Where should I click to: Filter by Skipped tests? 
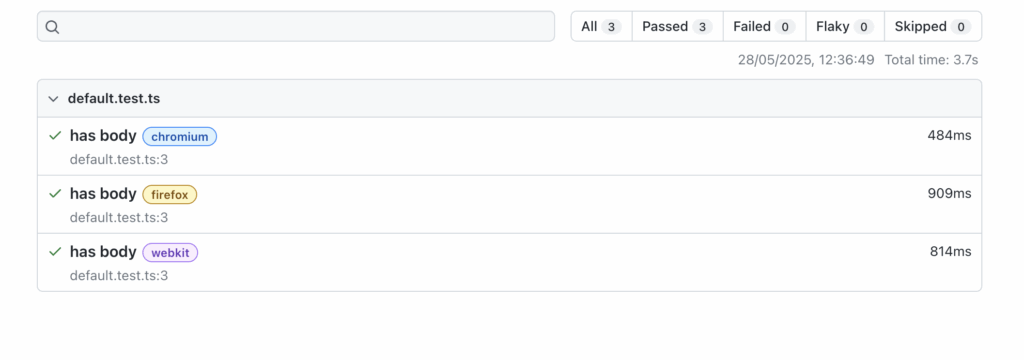point(933,26)
